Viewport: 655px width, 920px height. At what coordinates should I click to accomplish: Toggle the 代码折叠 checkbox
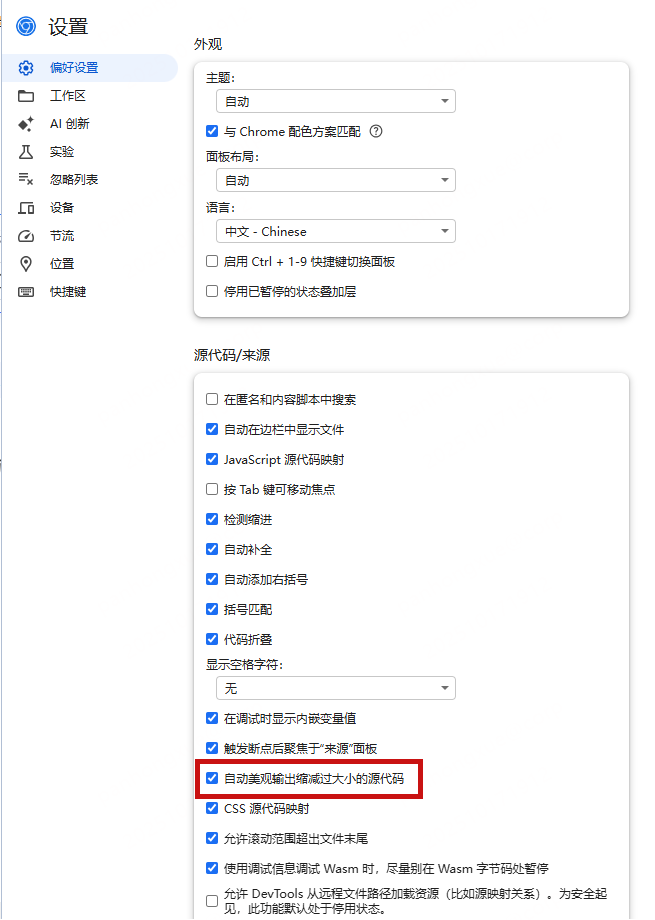212,639
